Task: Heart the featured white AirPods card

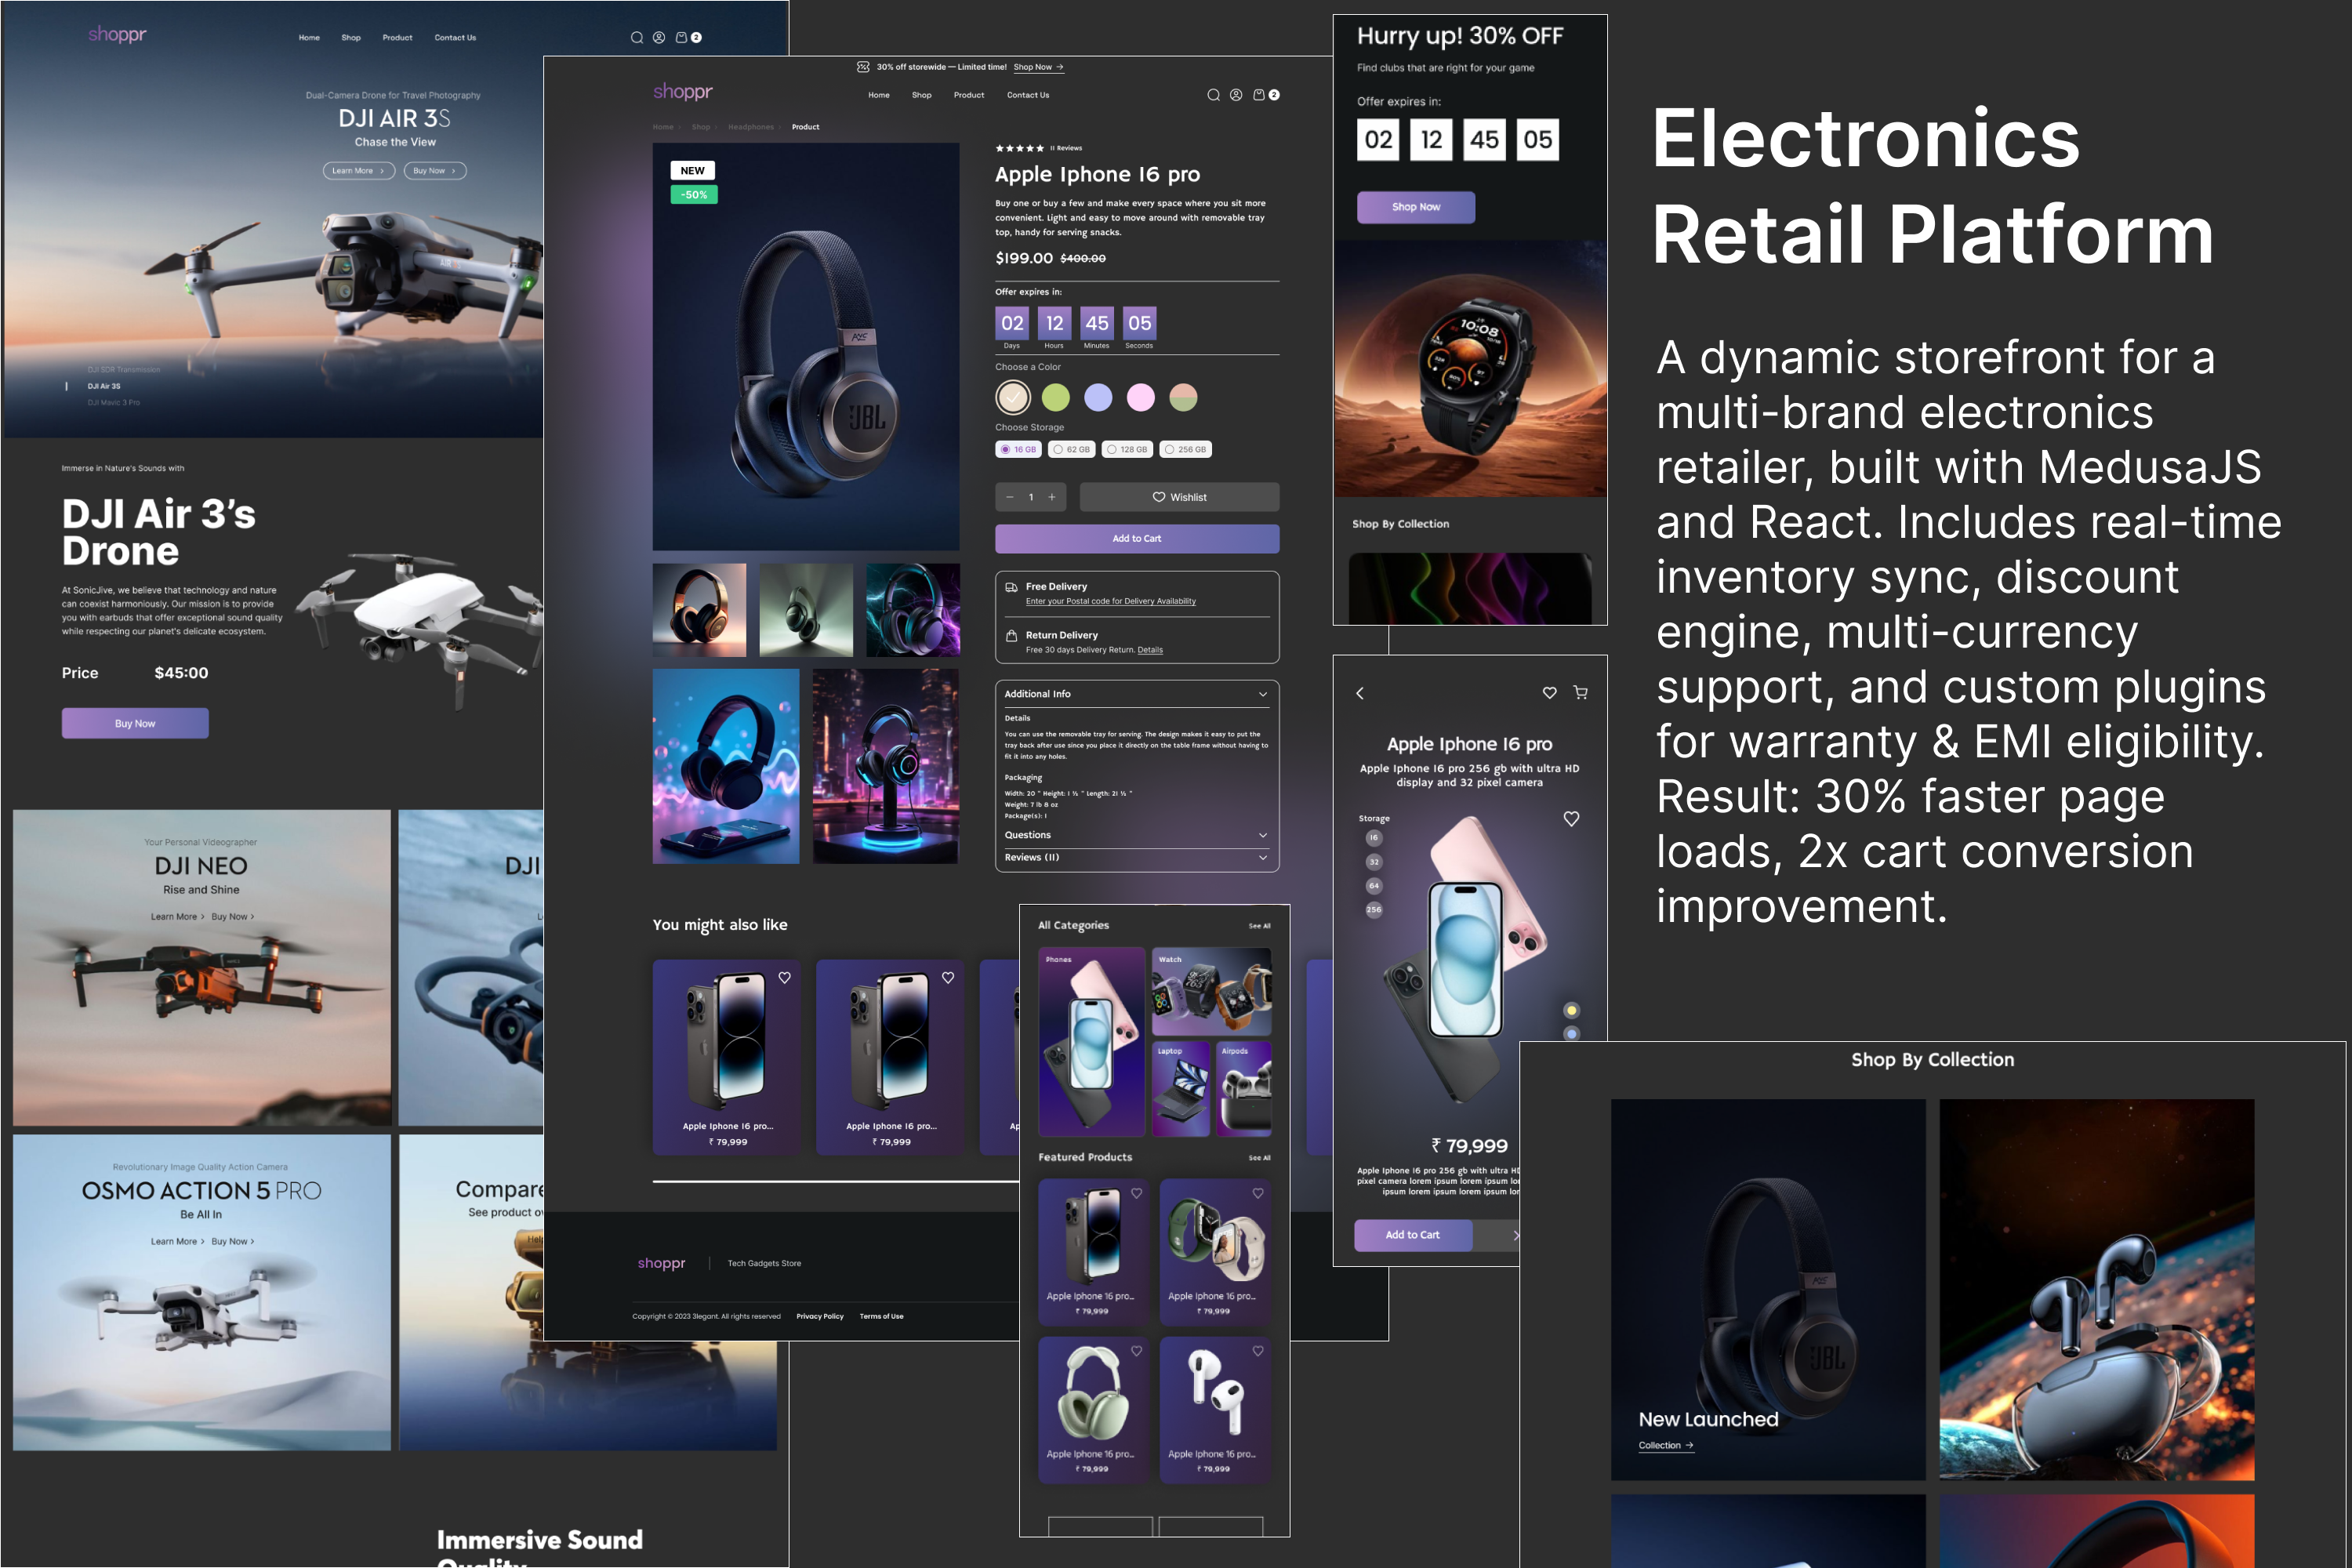Action: point(1258,1351)
